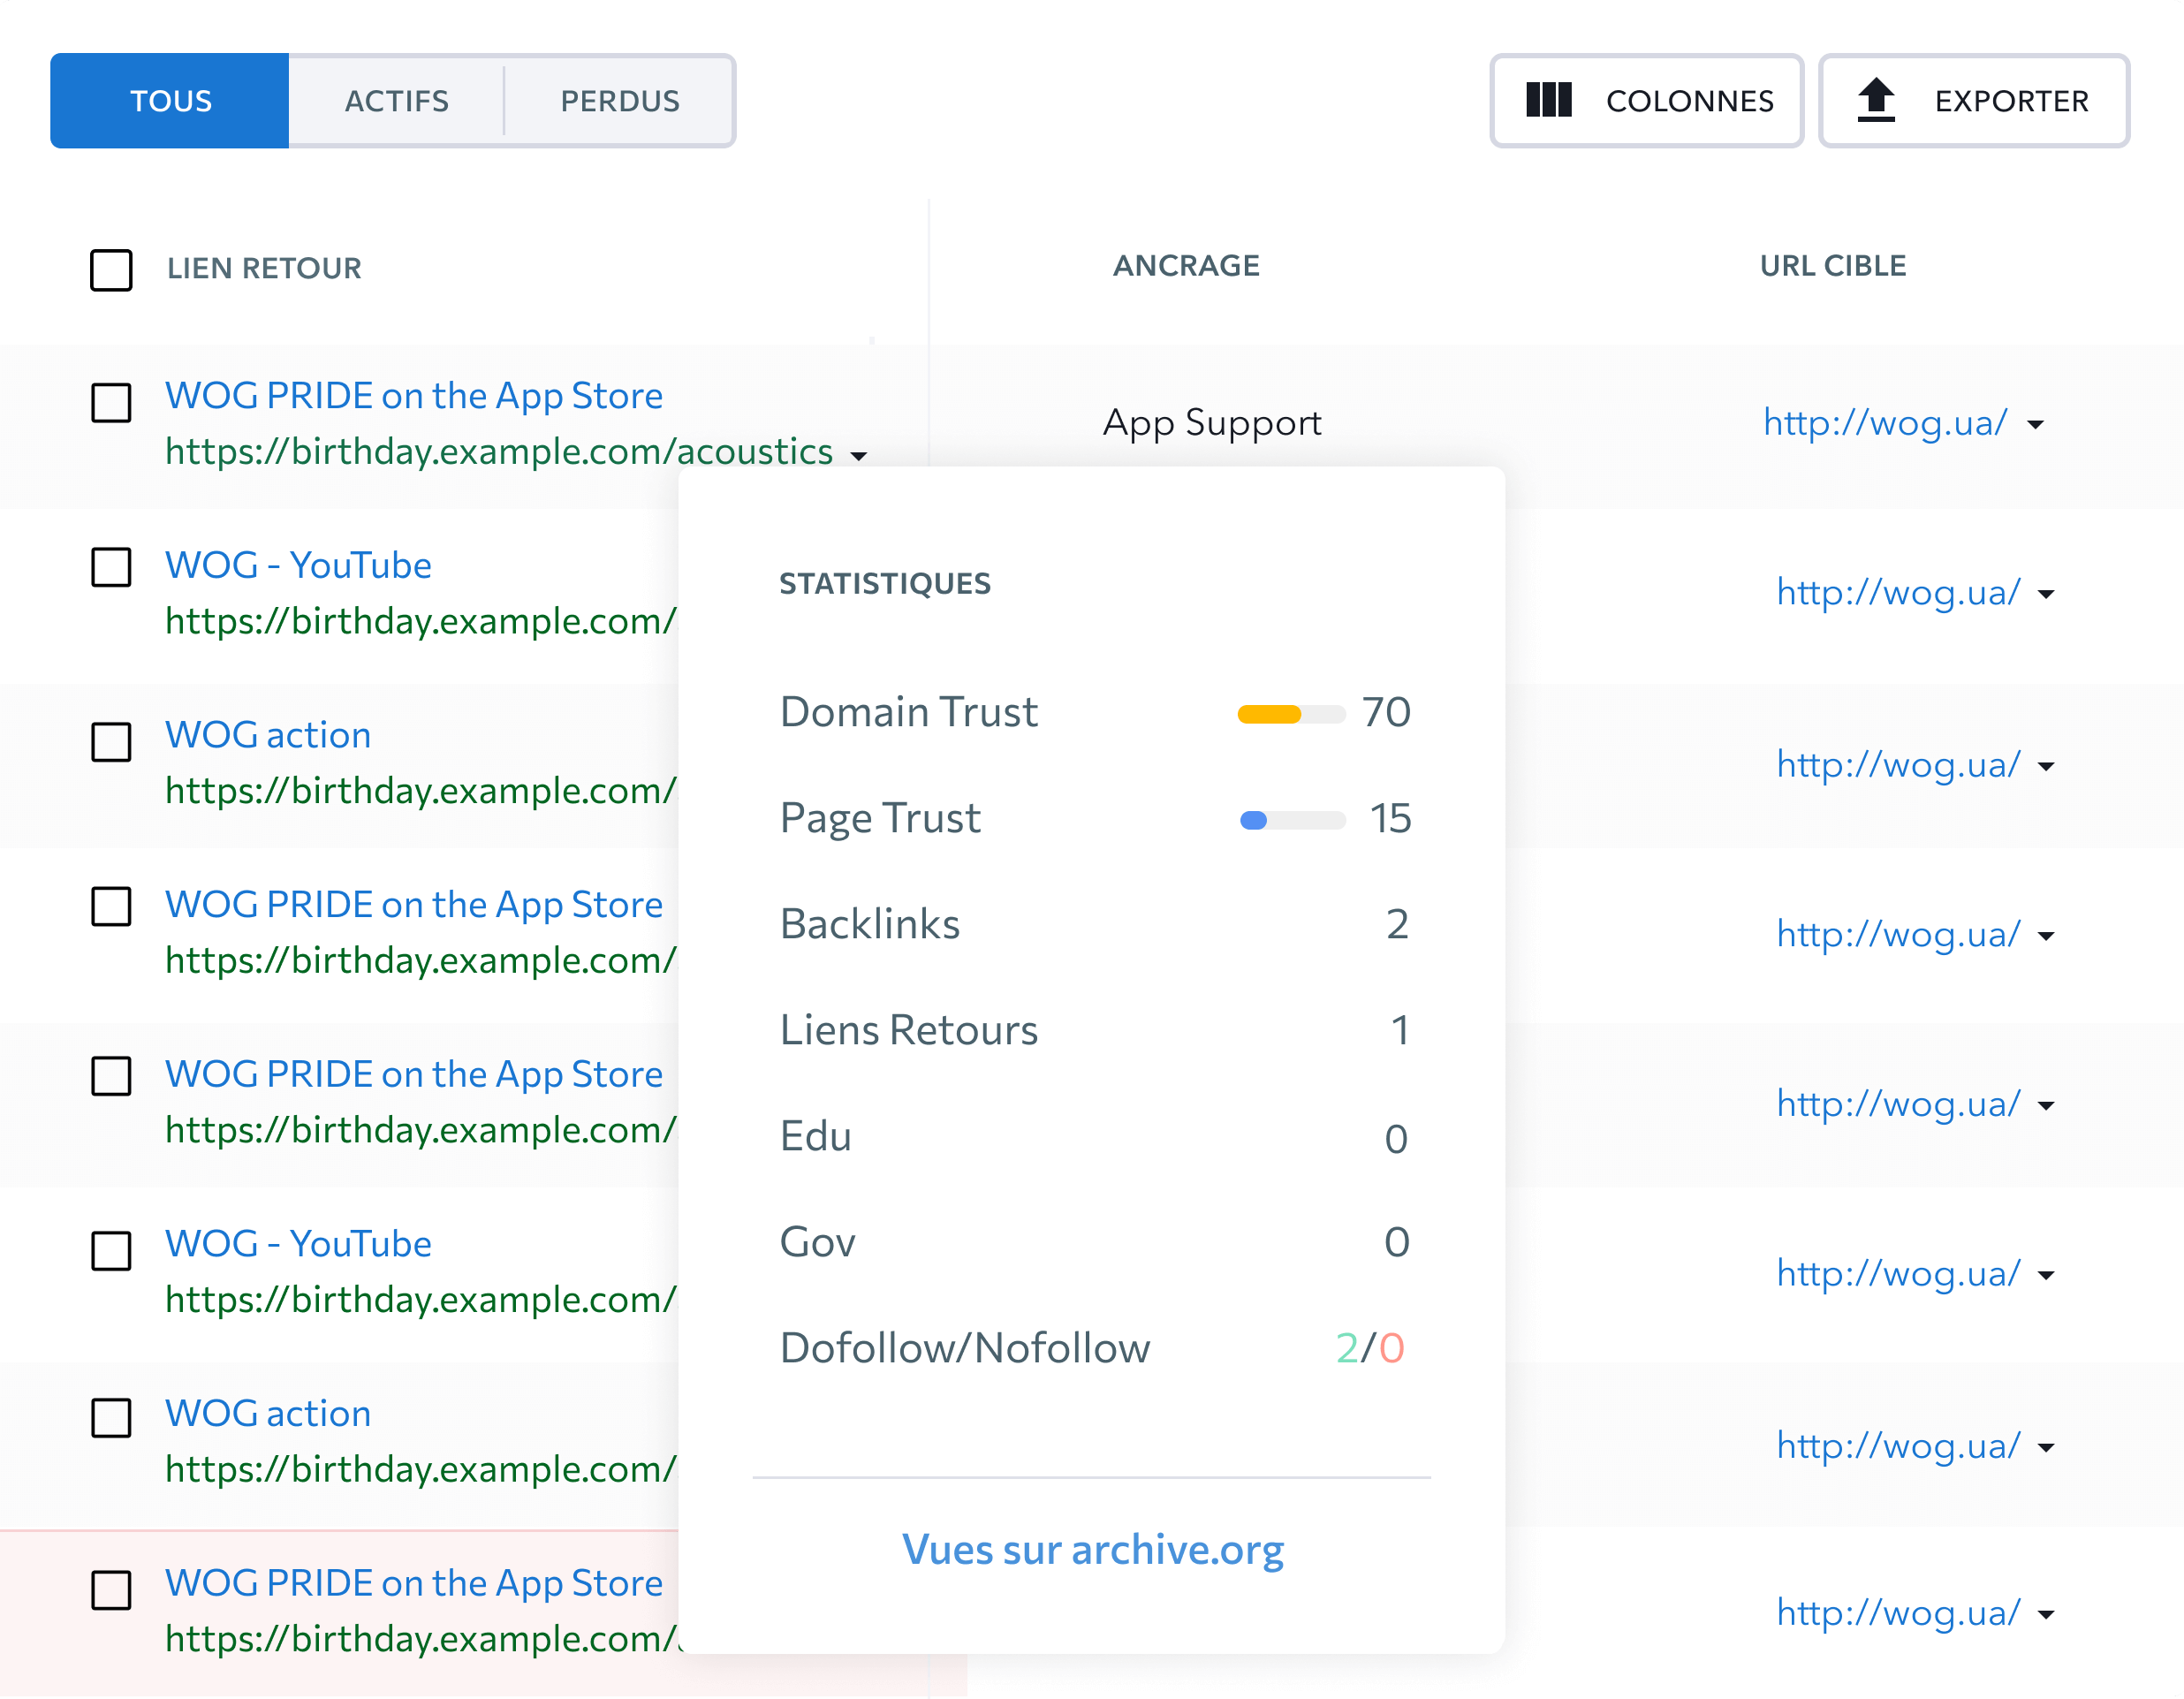Click the Dofollow/Nofollow 2/0 value
The width and height of the screenshot is (2184, 1699).
pos(1370,1348)
